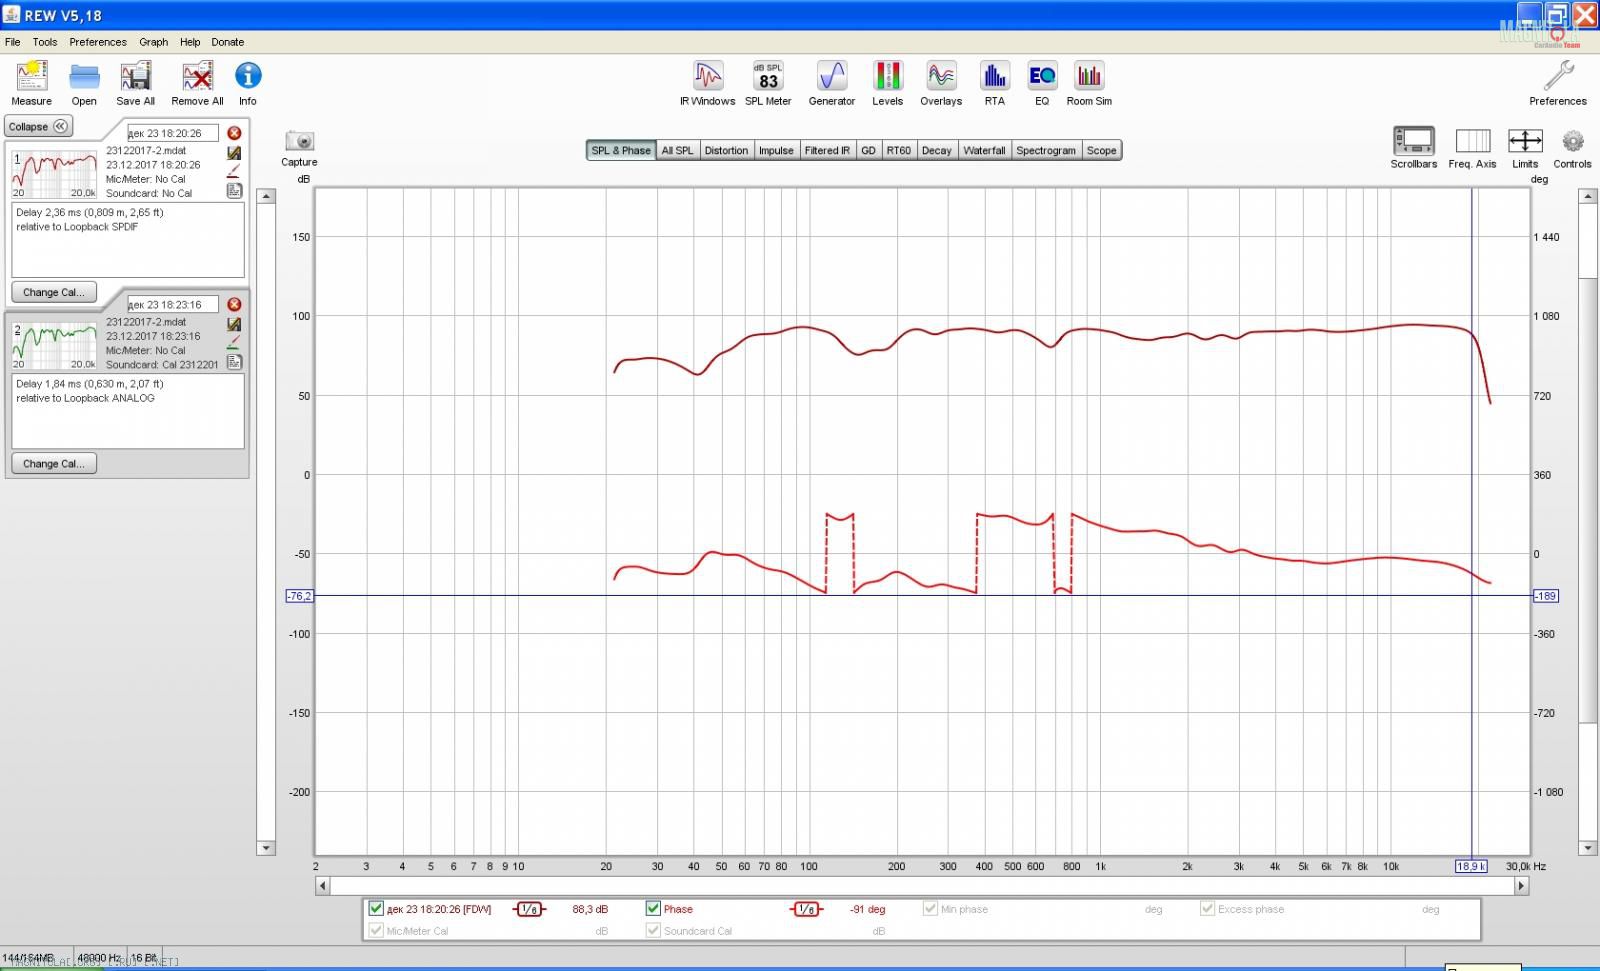
Task: Switch to the Distortion tab
Action: tap(726, 150)
